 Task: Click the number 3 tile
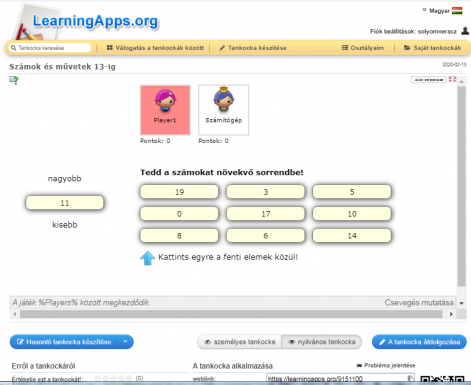(266, 192)
